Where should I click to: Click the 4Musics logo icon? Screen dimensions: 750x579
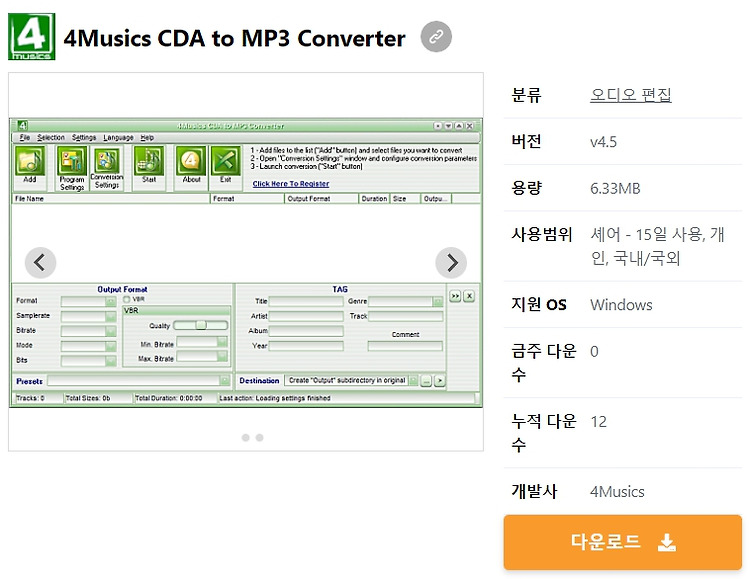32,37
